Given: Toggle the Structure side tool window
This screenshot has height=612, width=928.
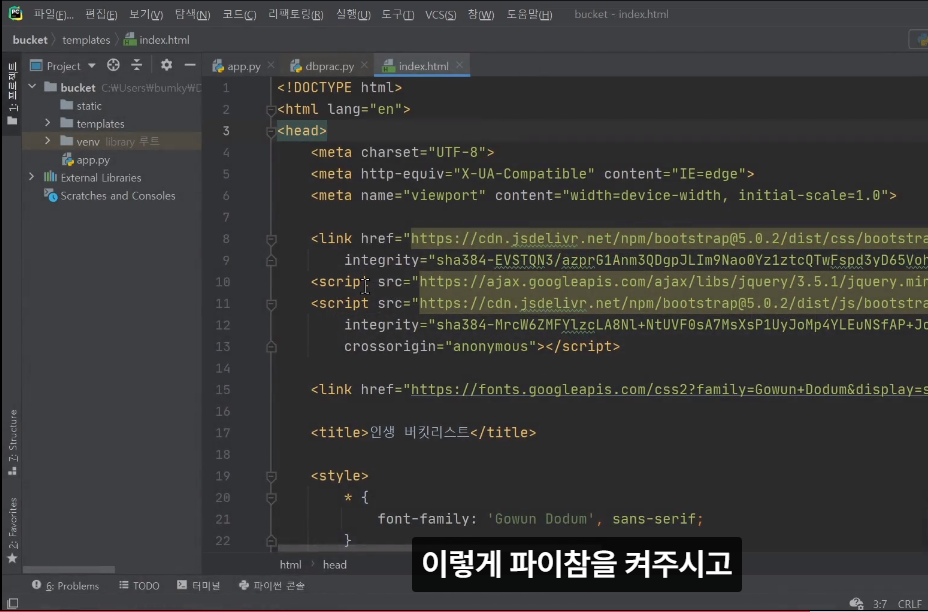Looking at the screenshot, I should click(12, 442).
